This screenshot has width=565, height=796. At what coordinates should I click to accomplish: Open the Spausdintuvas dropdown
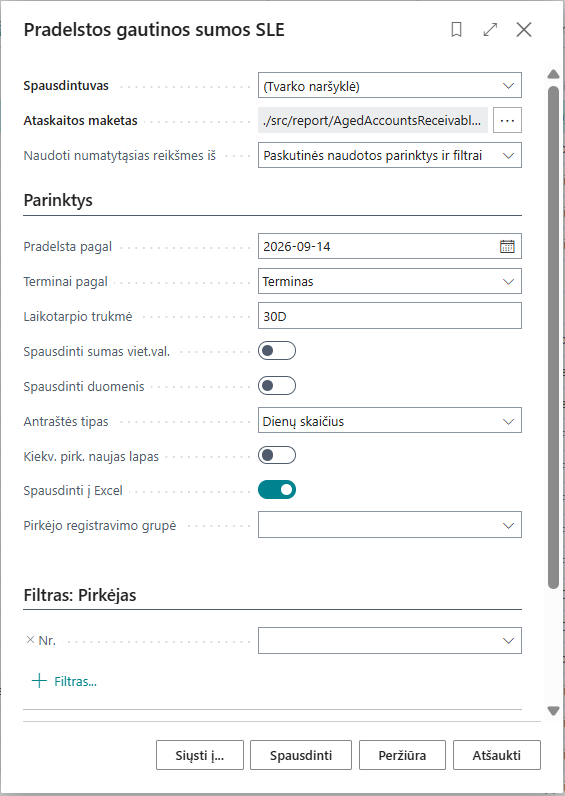[389, 85]
